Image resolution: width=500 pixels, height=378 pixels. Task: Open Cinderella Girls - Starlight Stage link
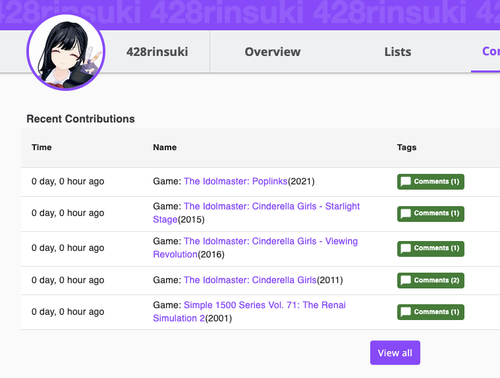(x=256, y=213)
